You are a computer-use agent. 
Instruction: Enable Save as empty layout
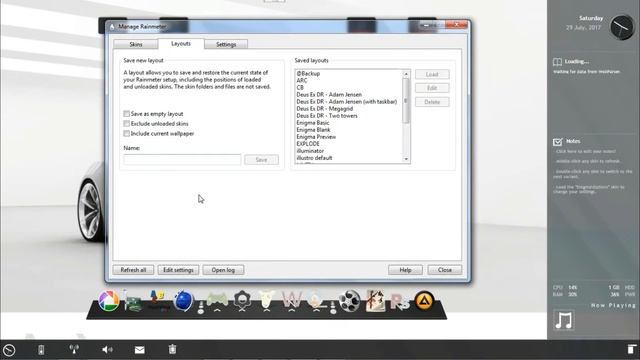coord(127,114)
